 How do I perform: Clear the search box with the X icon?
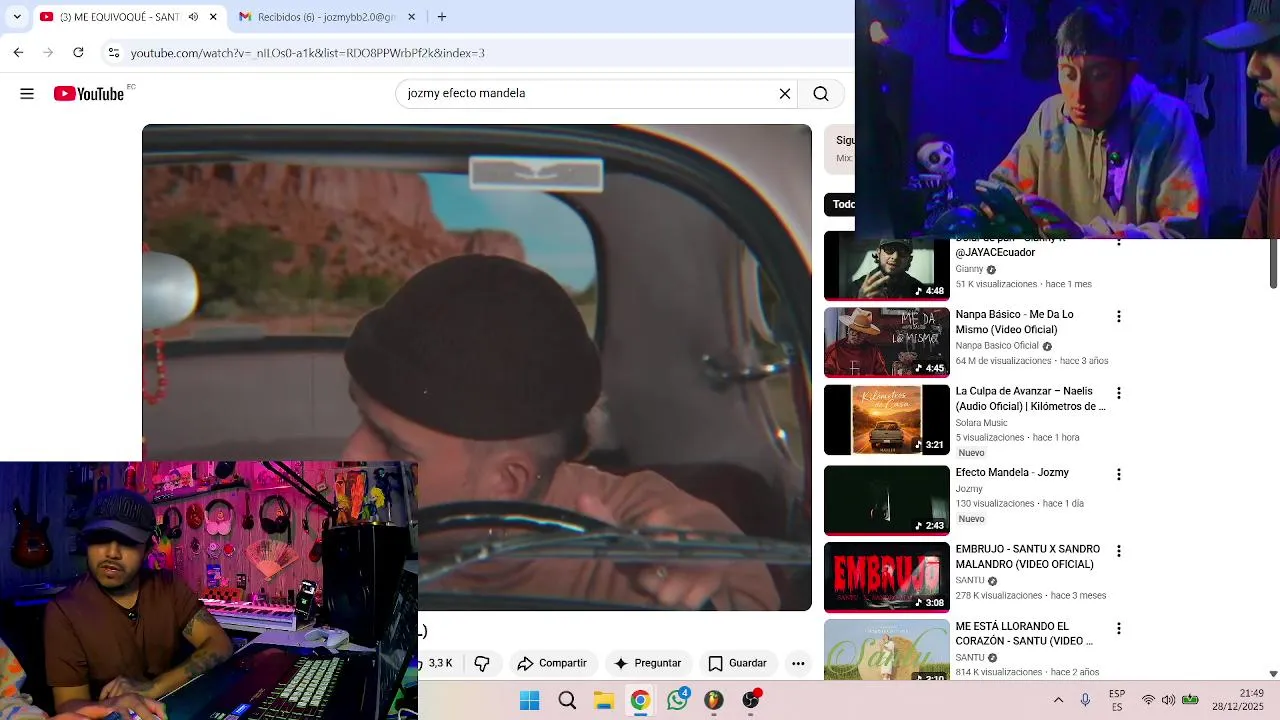tap(785, 94)
